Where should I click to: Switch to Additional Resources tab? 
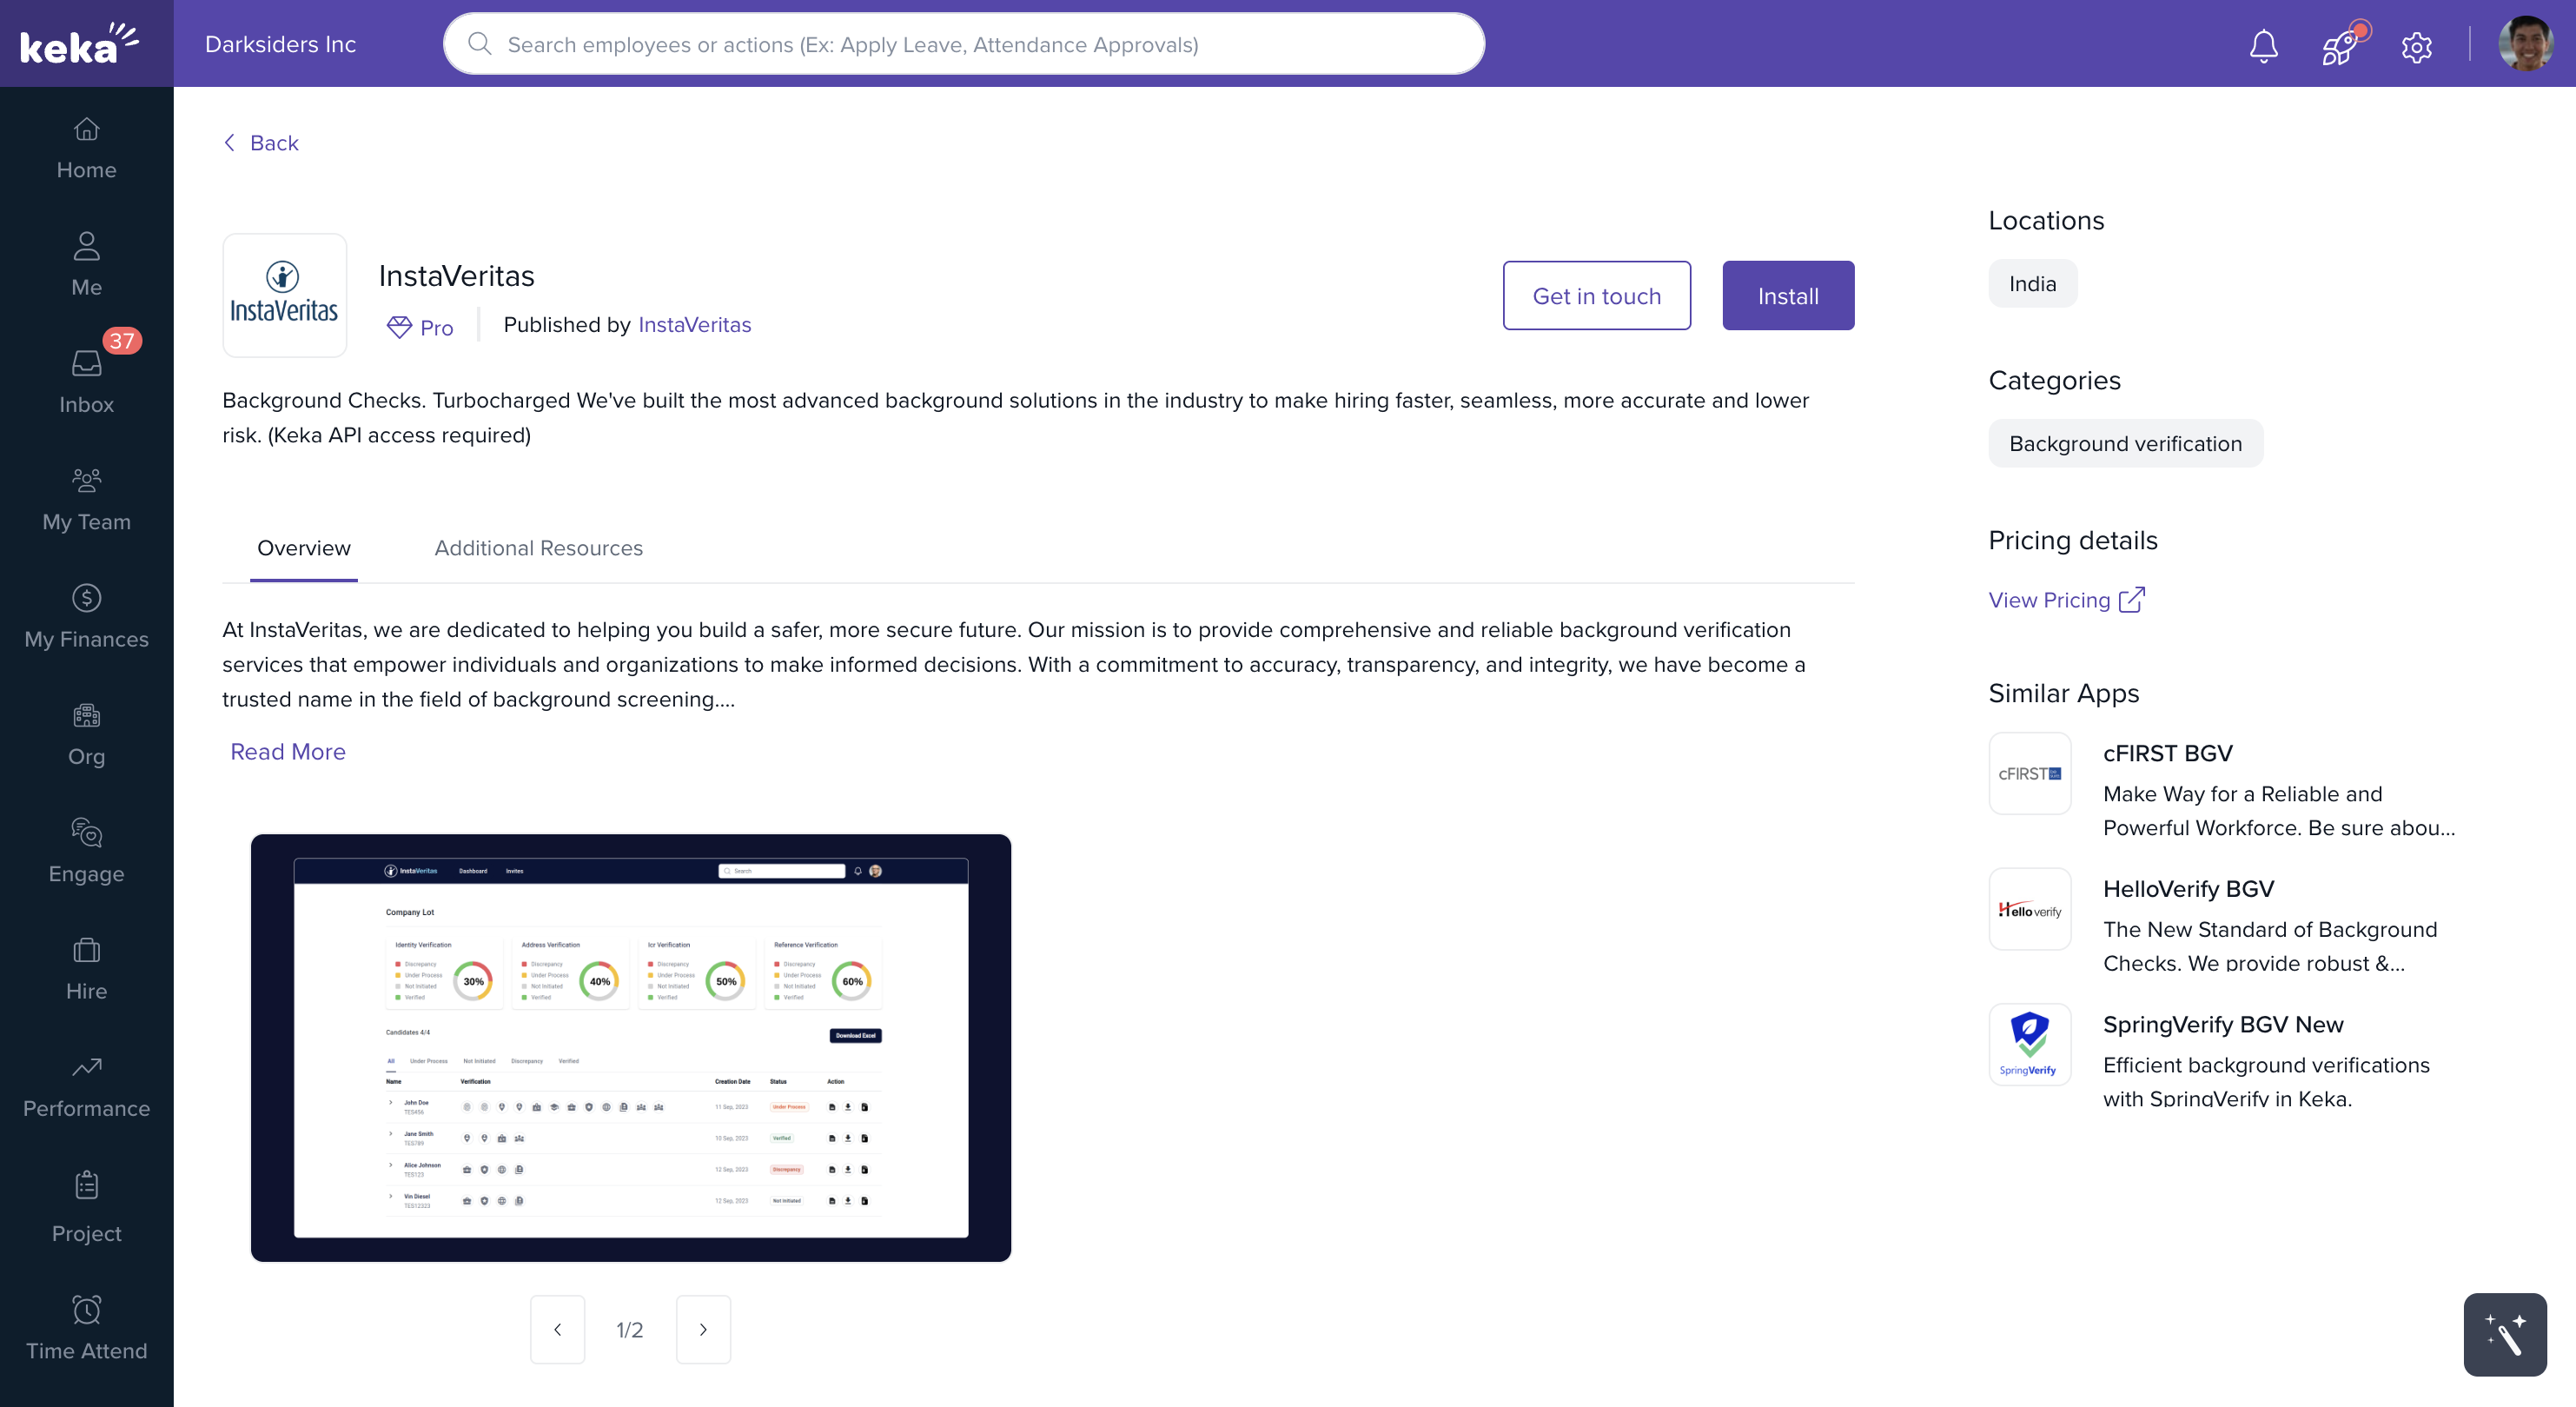[x=538, y=548]
